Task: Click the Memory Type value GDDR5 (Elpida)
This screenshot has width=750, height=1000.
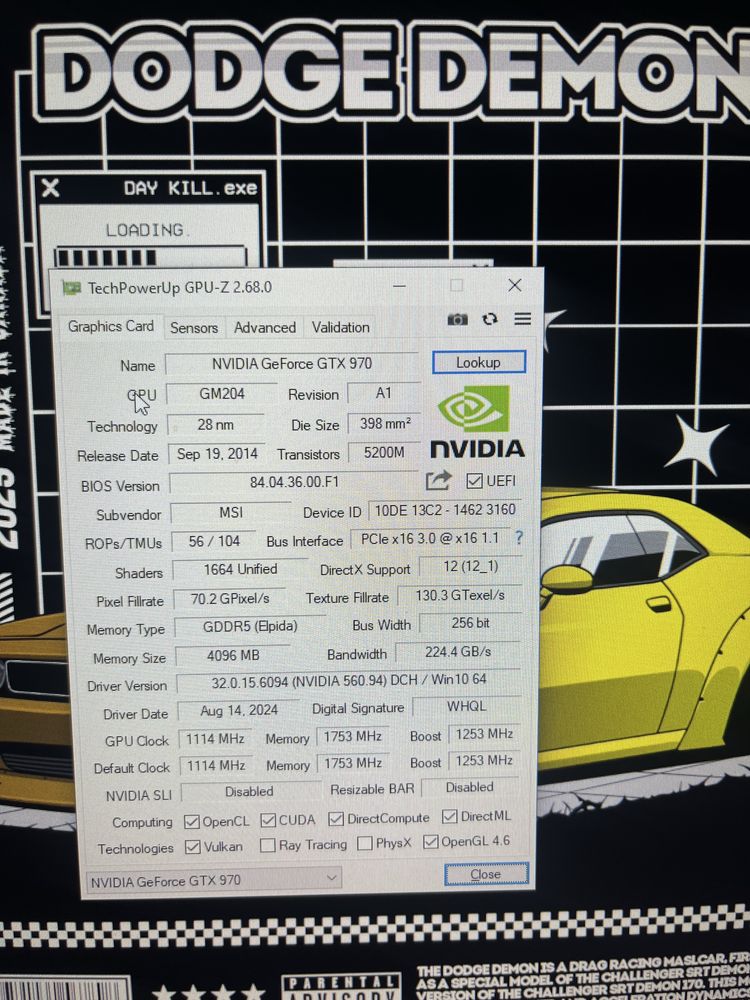Action: coord(250,627)
